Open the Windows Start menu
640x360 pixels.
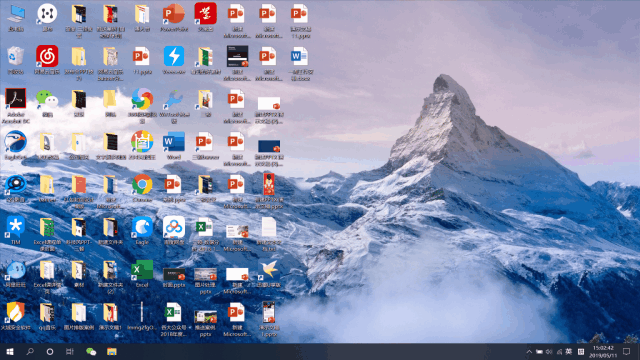pyautogui.click(x=10, y=351)
